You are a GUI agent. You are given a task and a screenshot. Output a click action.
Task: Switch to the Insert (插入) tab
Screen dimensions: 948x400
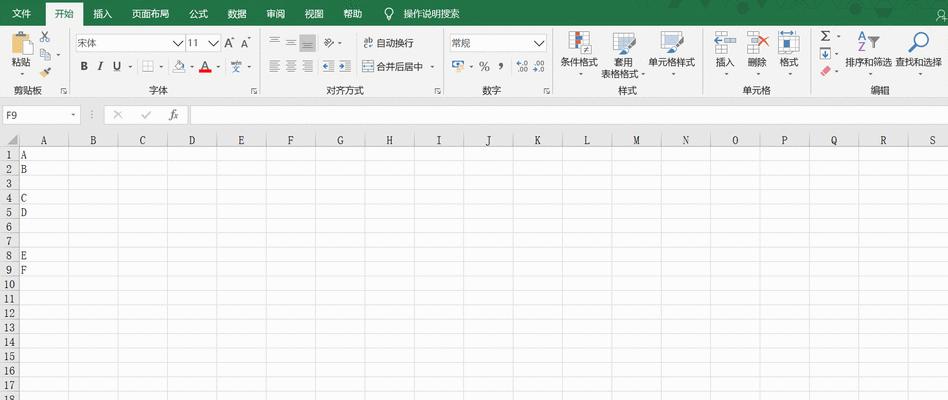pyautogui.click(x=103, y=13)
